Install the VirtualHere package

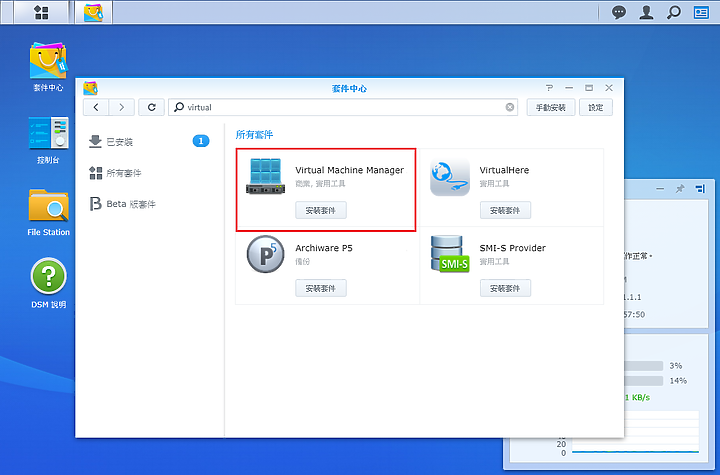pos(505,210)
